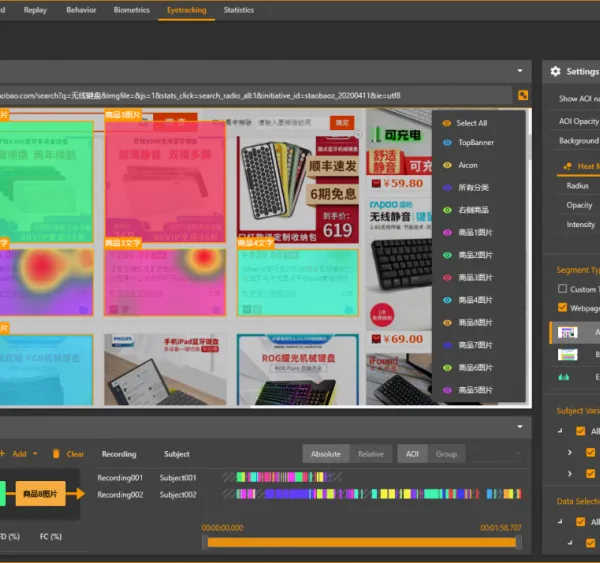Screen dimensions: 600x563
Task: Enable the Custom segment type checkbox
Action: [562, 289]
